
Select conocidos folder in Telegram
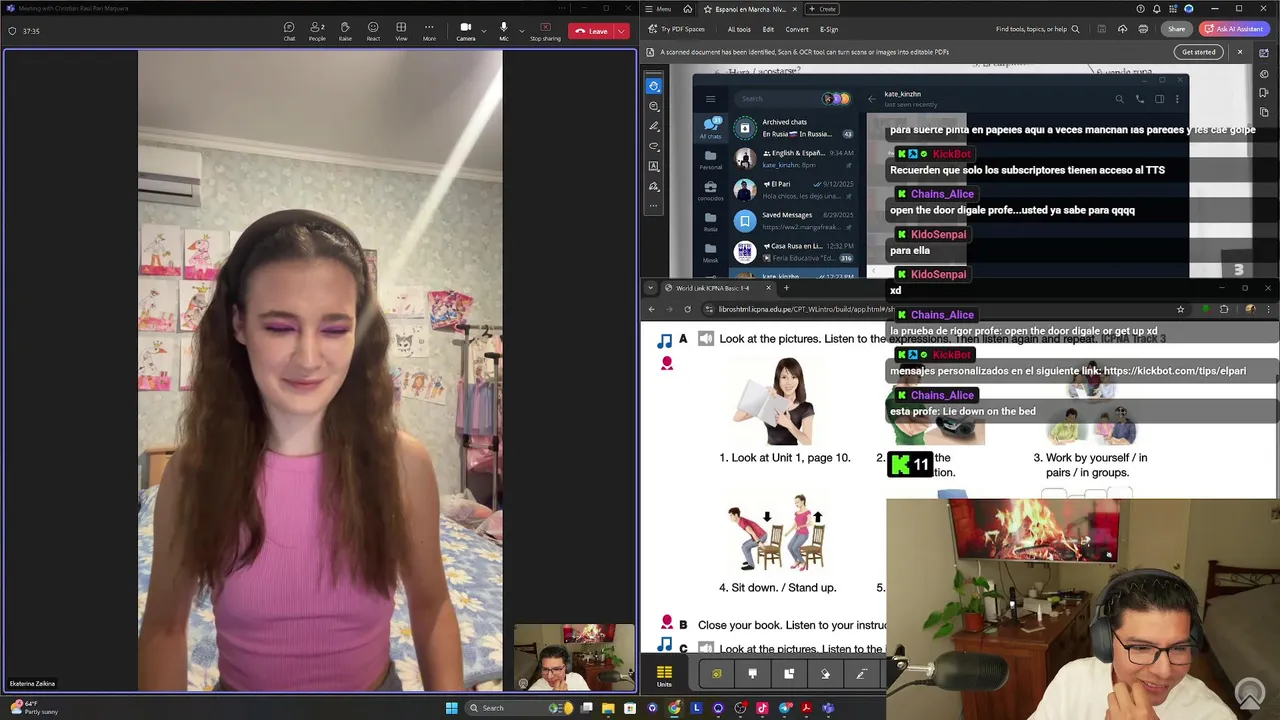point(710,190)
